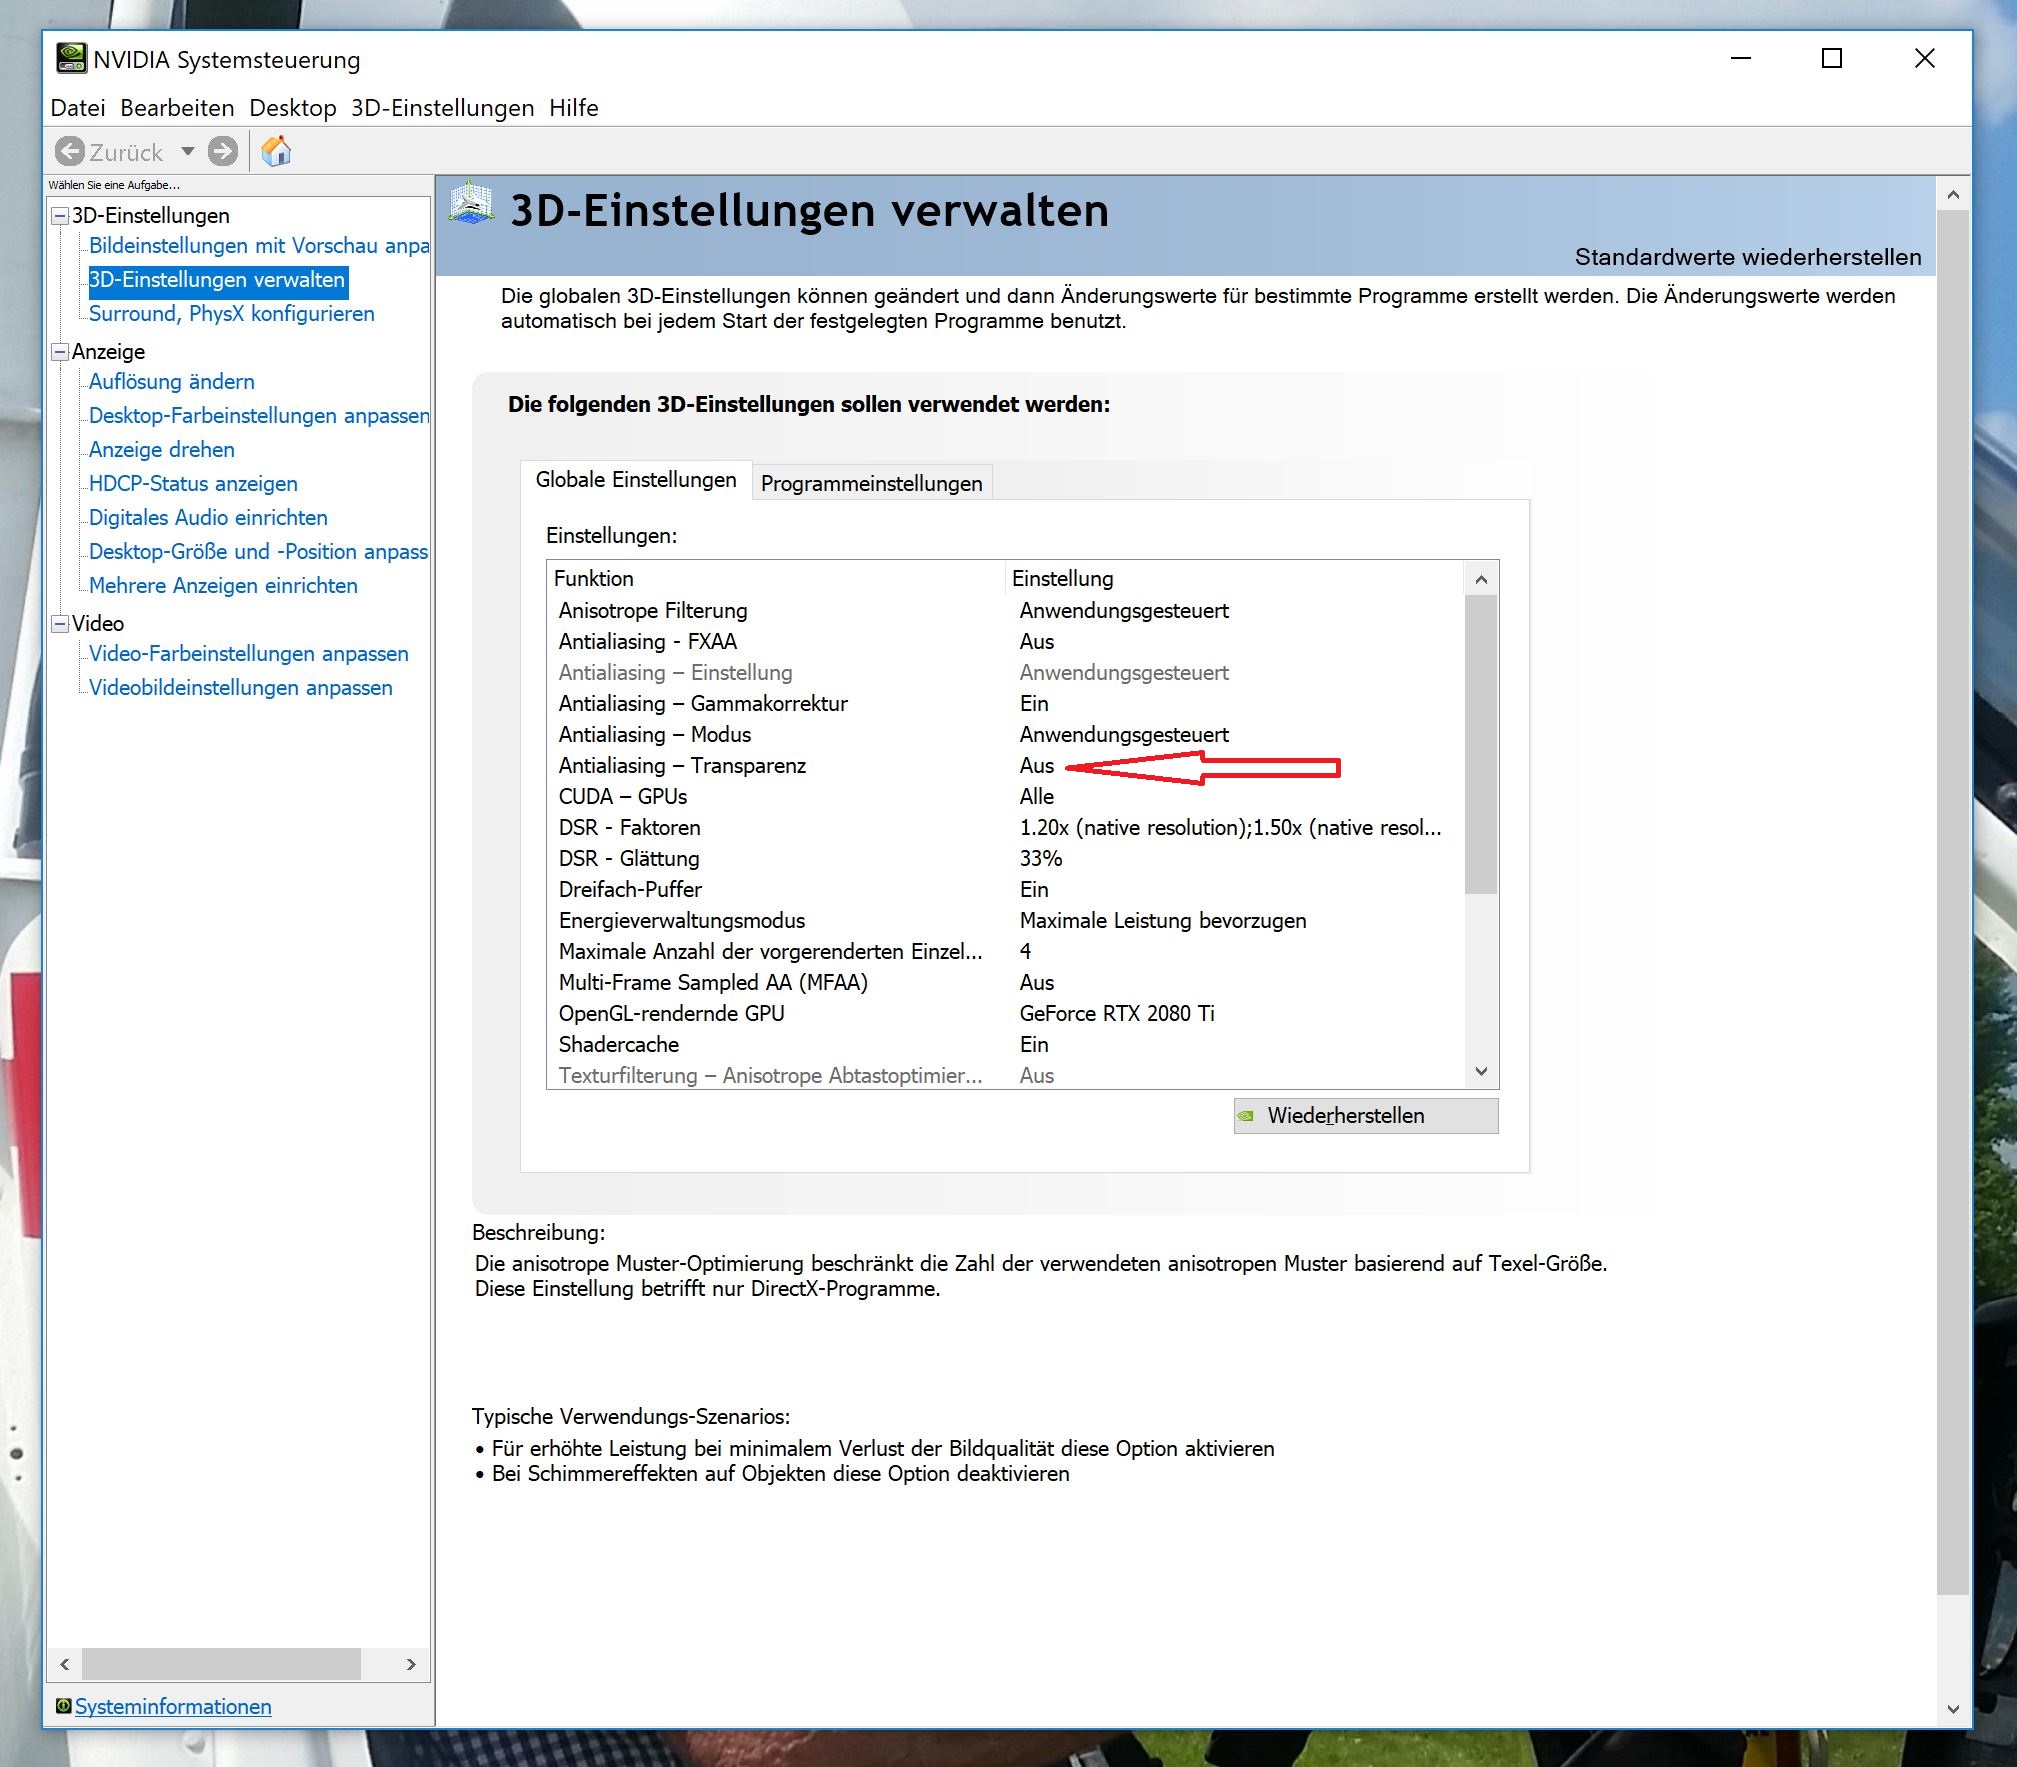The image size is (2017, 1767).
Task: Click the Systeminformationen link
Action: coord(173,1706)
